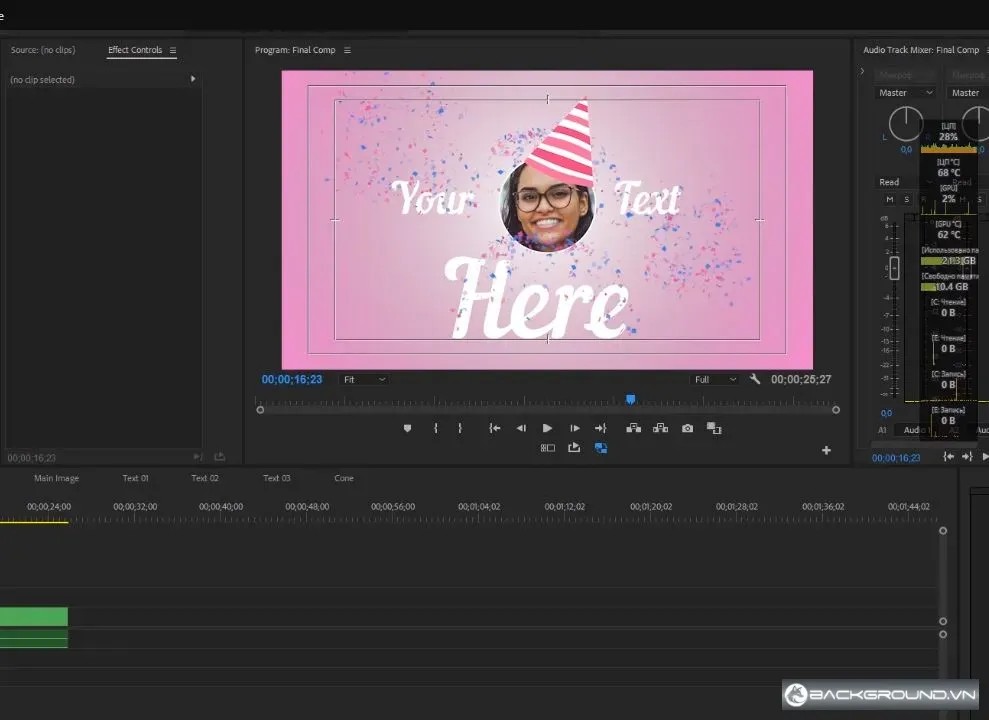This screenshot has width=989, height=720.
Task: Click the Effect Controls export icon at bottom
Action: (x=219, y=456)
